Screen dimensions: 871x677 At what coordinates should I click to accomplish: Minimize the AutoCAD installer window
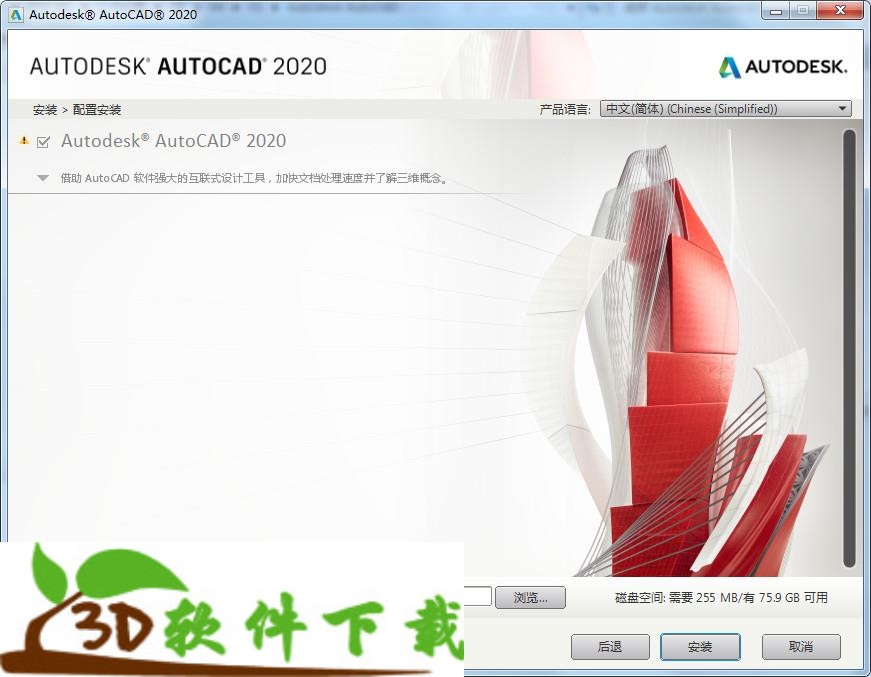click(776, 11)
